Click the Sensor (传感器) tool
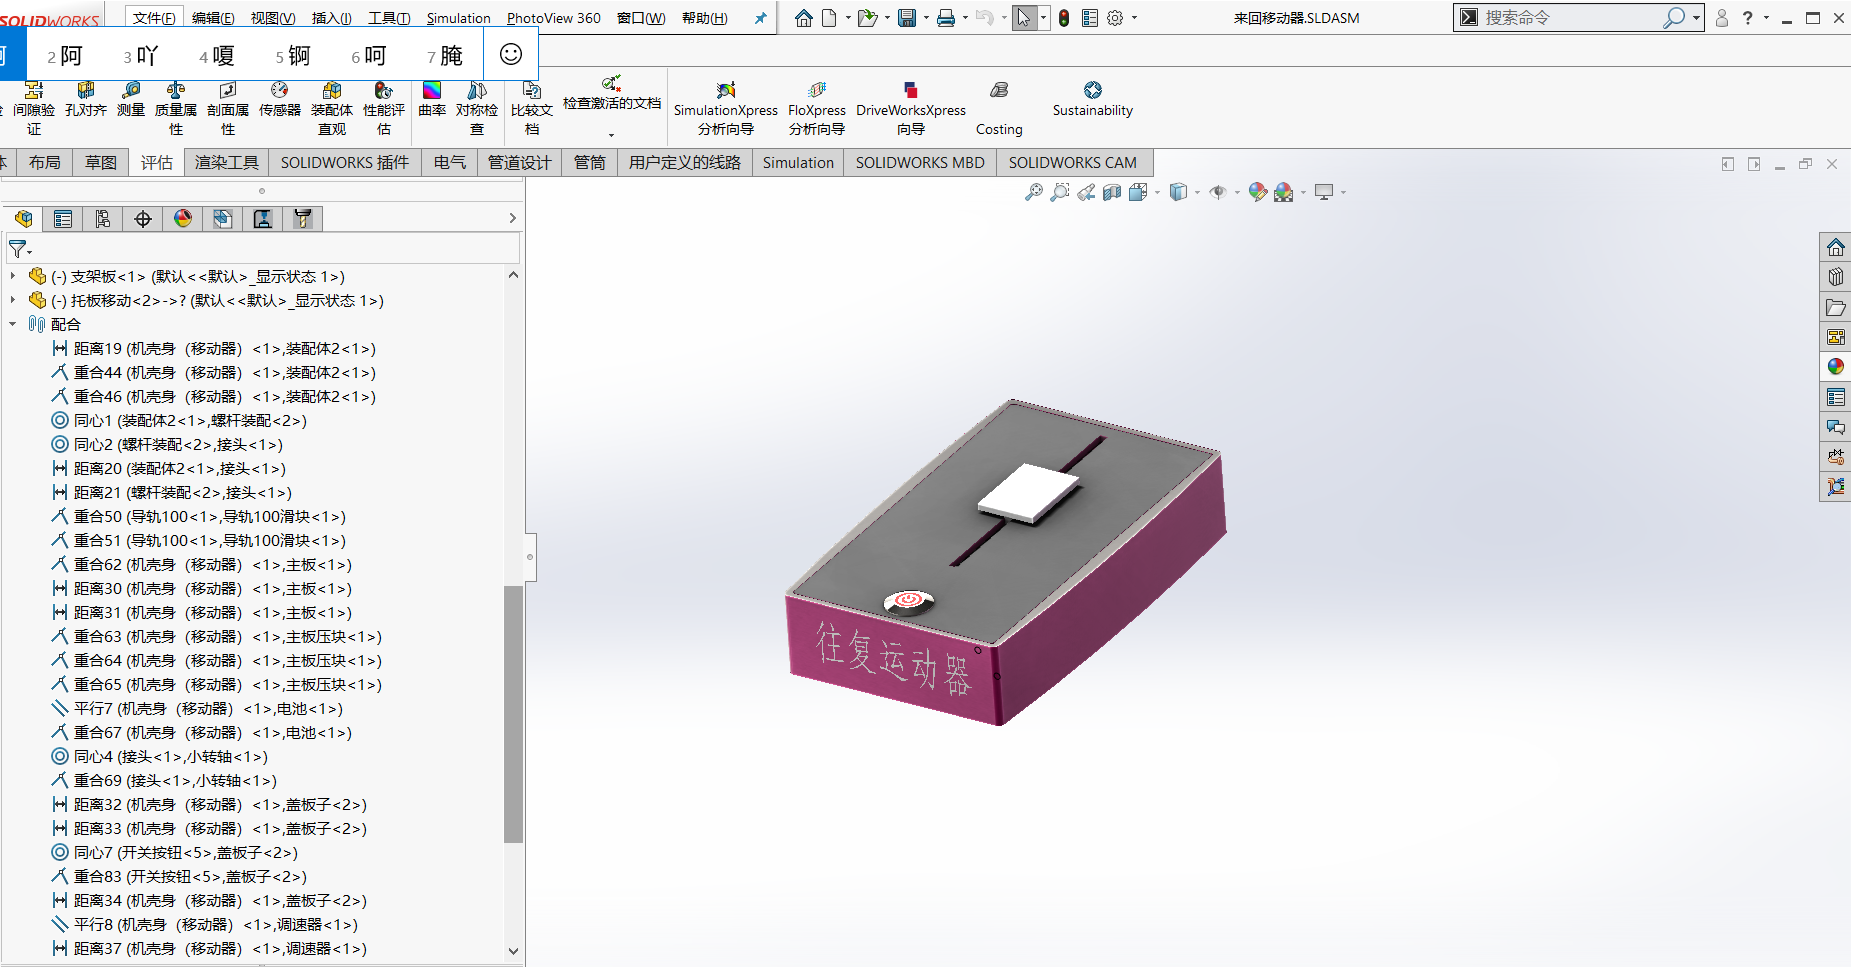This screenshot has height=967, width=1851. [x=280, y=100]
